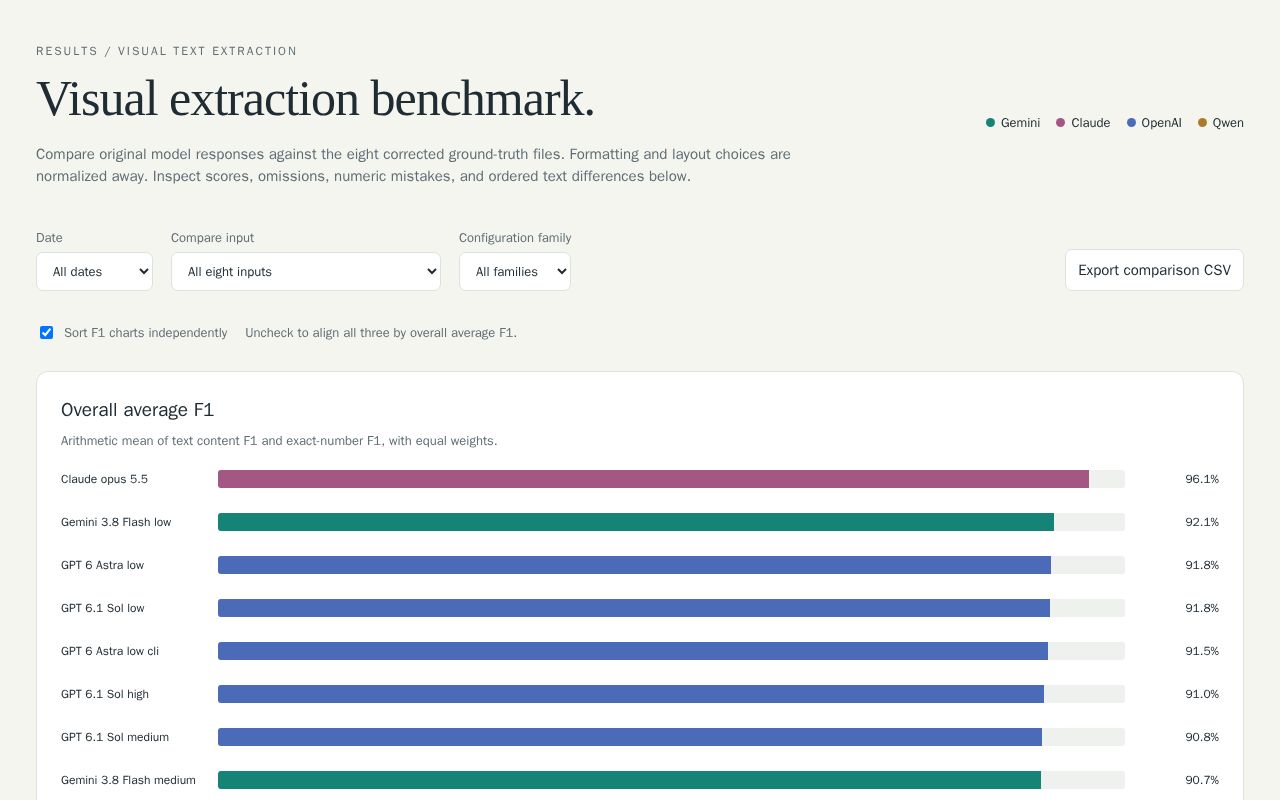Click the 'GPT 6.1 Sol high' row label

(x=105, y=694)
